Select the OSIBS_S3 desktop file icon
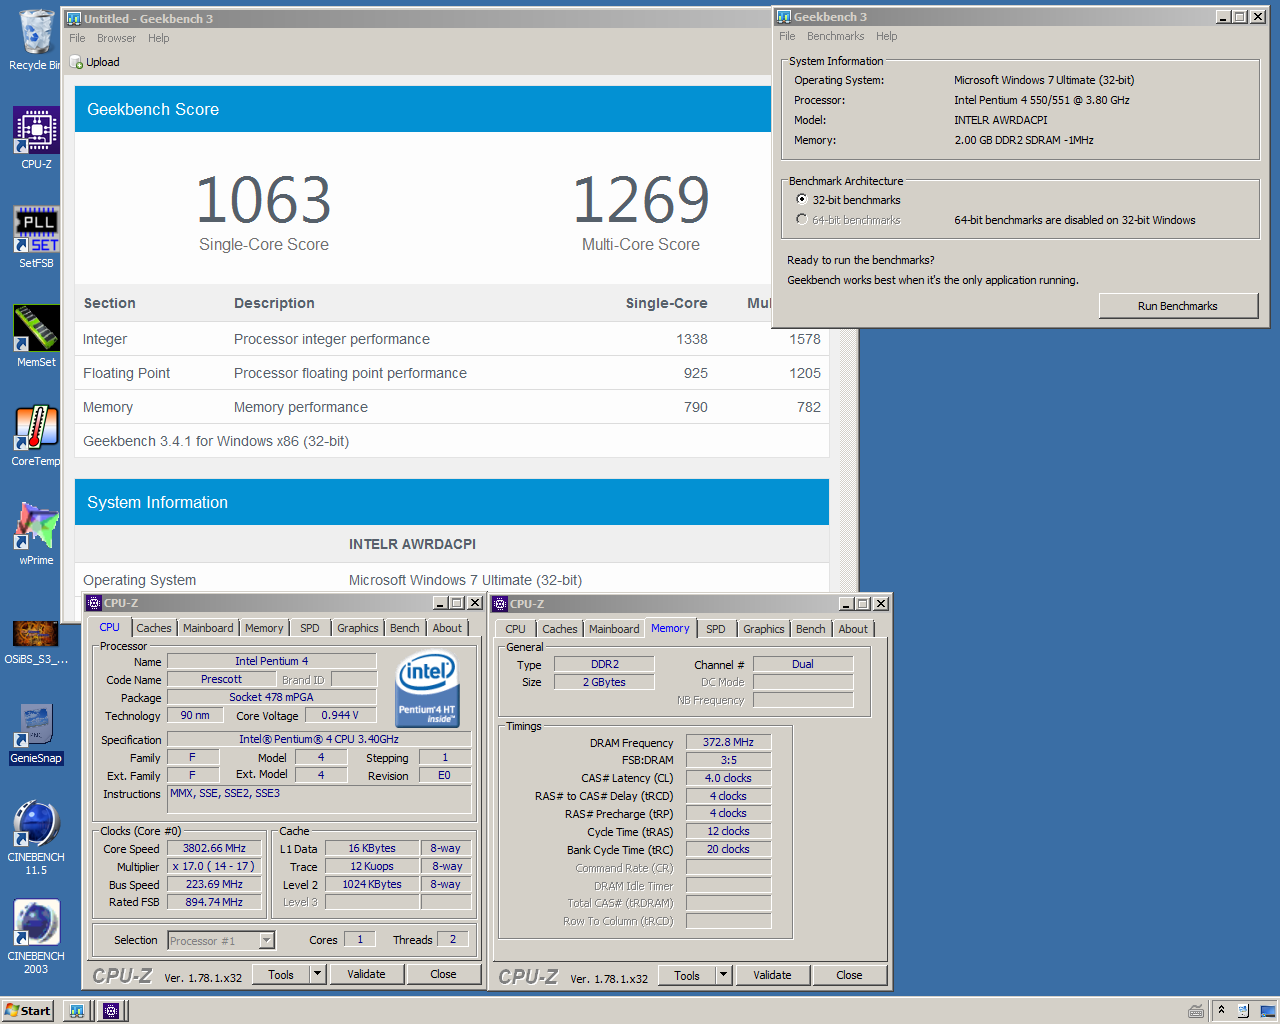1280x1024 pixels. tap(36, 642)
